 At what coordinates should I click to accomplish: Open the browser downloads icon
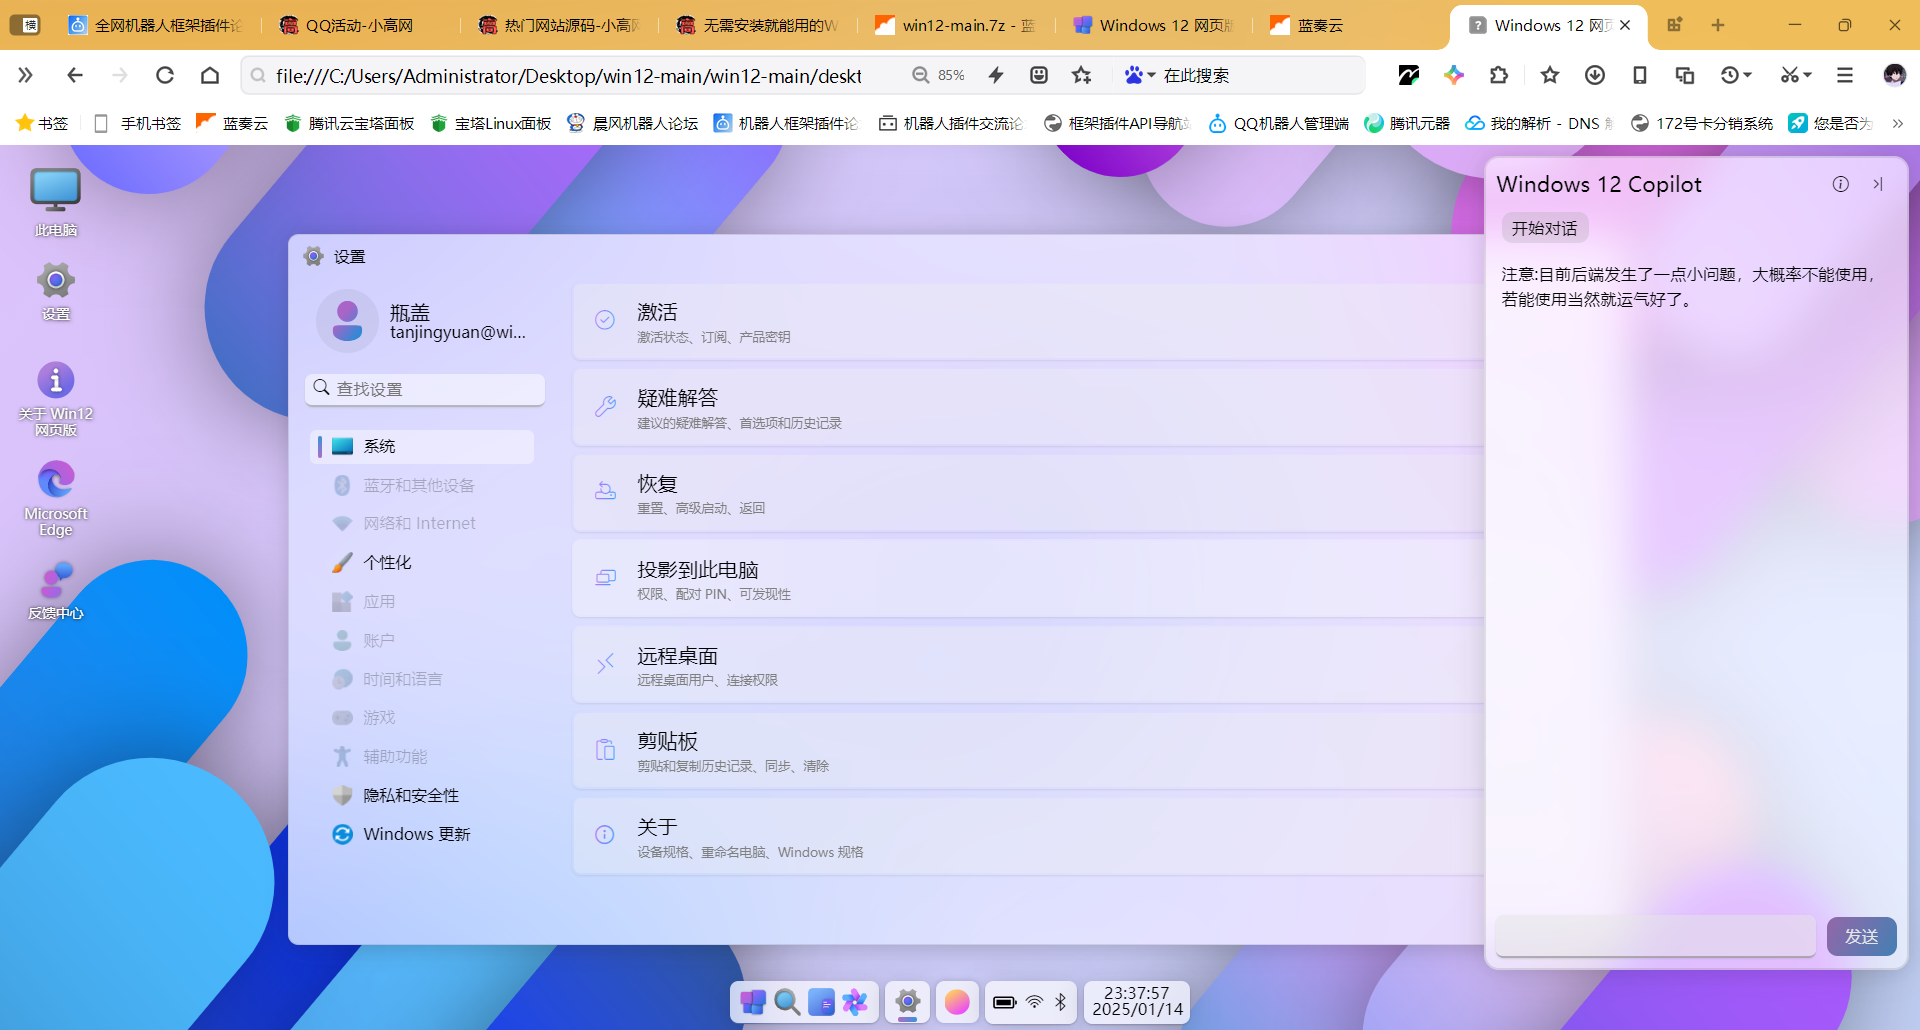coord(1595,75)
